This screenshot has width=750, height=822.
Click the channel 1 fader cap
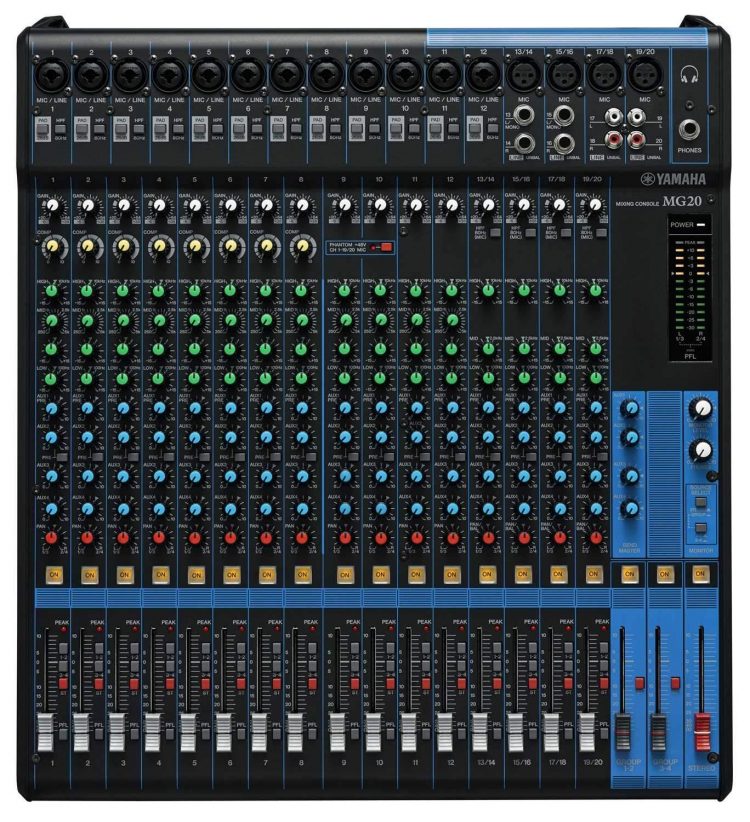coord(46,732)
